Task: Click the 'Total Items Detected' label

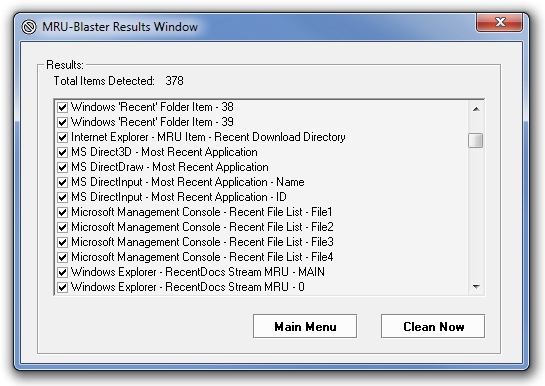Action: pyautogui.click(x=104, y=81)
